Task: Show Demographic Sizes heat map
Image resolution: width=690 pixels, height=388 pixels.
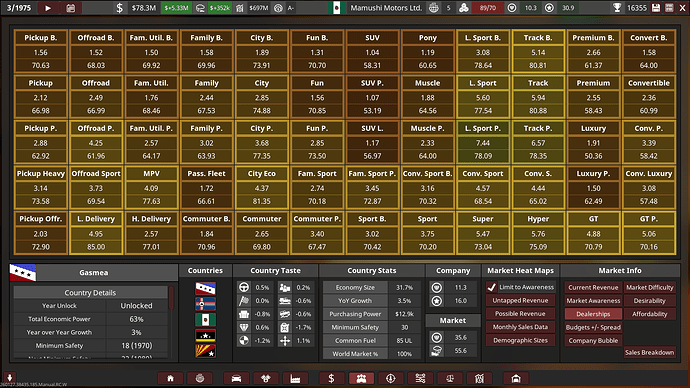Action: [520, 340]
